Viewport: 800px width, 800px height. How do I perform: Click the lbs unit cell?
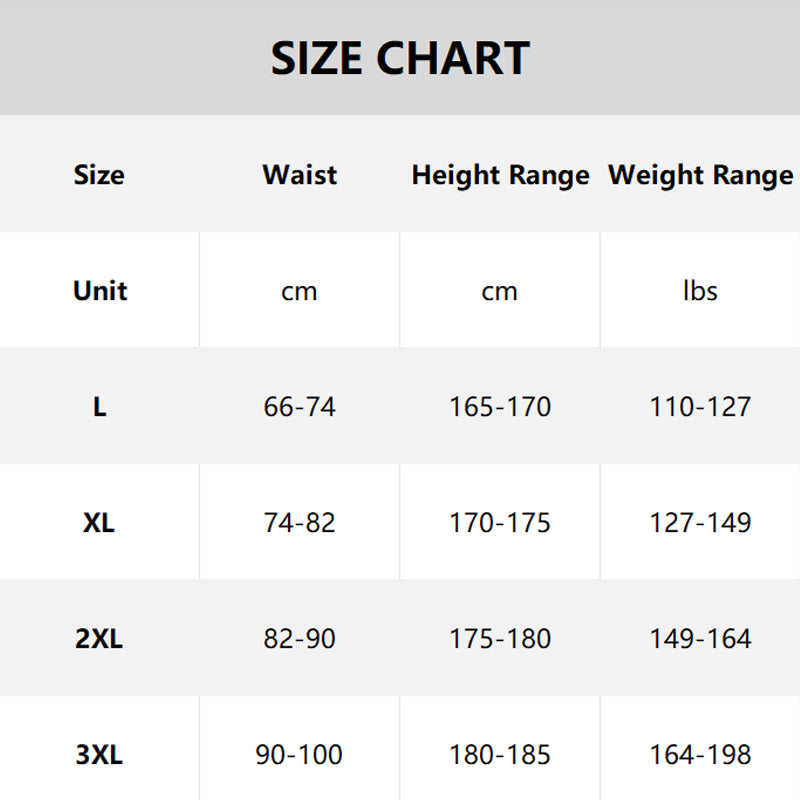pyautogui.click(x=700, y=291)
